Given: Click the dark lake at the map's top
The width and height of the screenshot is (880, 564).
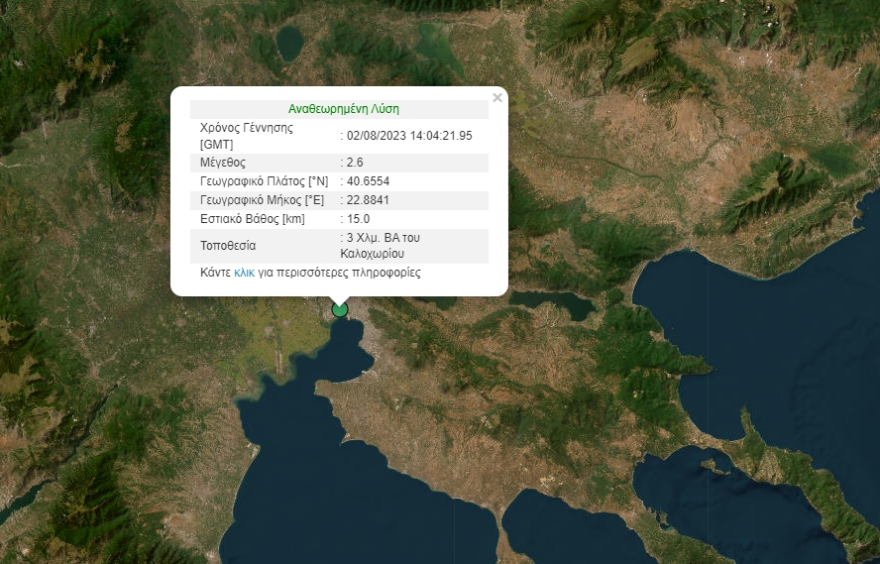Looking at the screenshot, I should 290,42.
